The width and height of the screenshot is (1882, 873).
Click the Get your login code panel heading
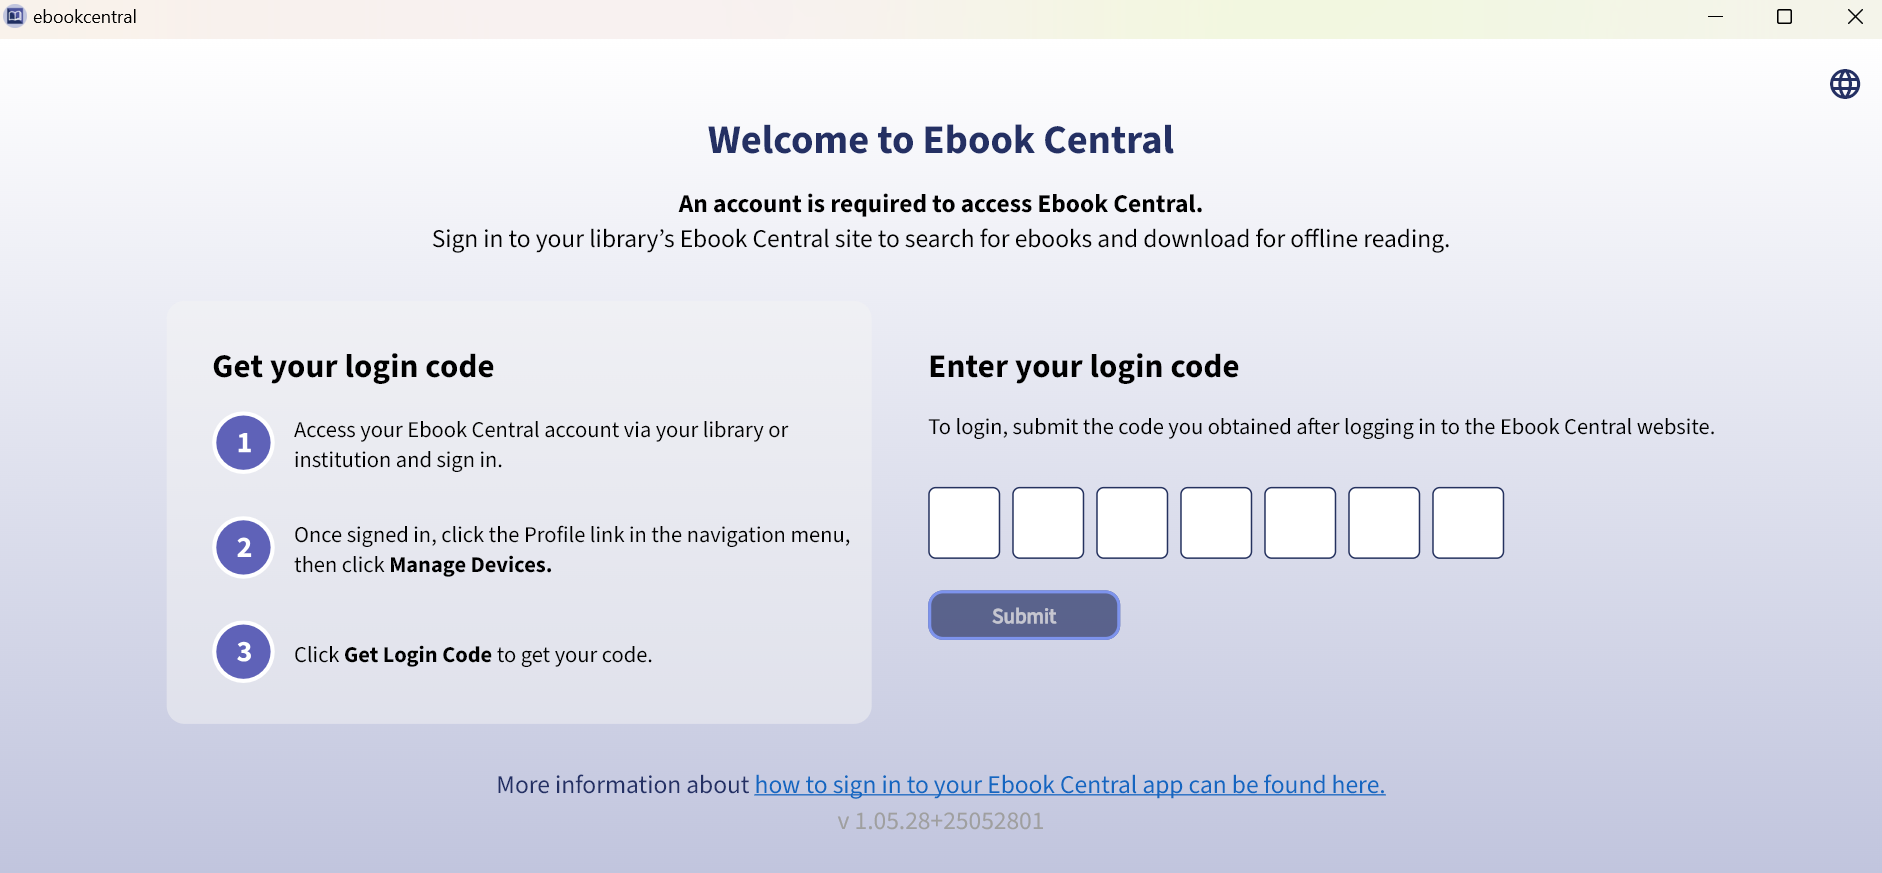point(352,366)
